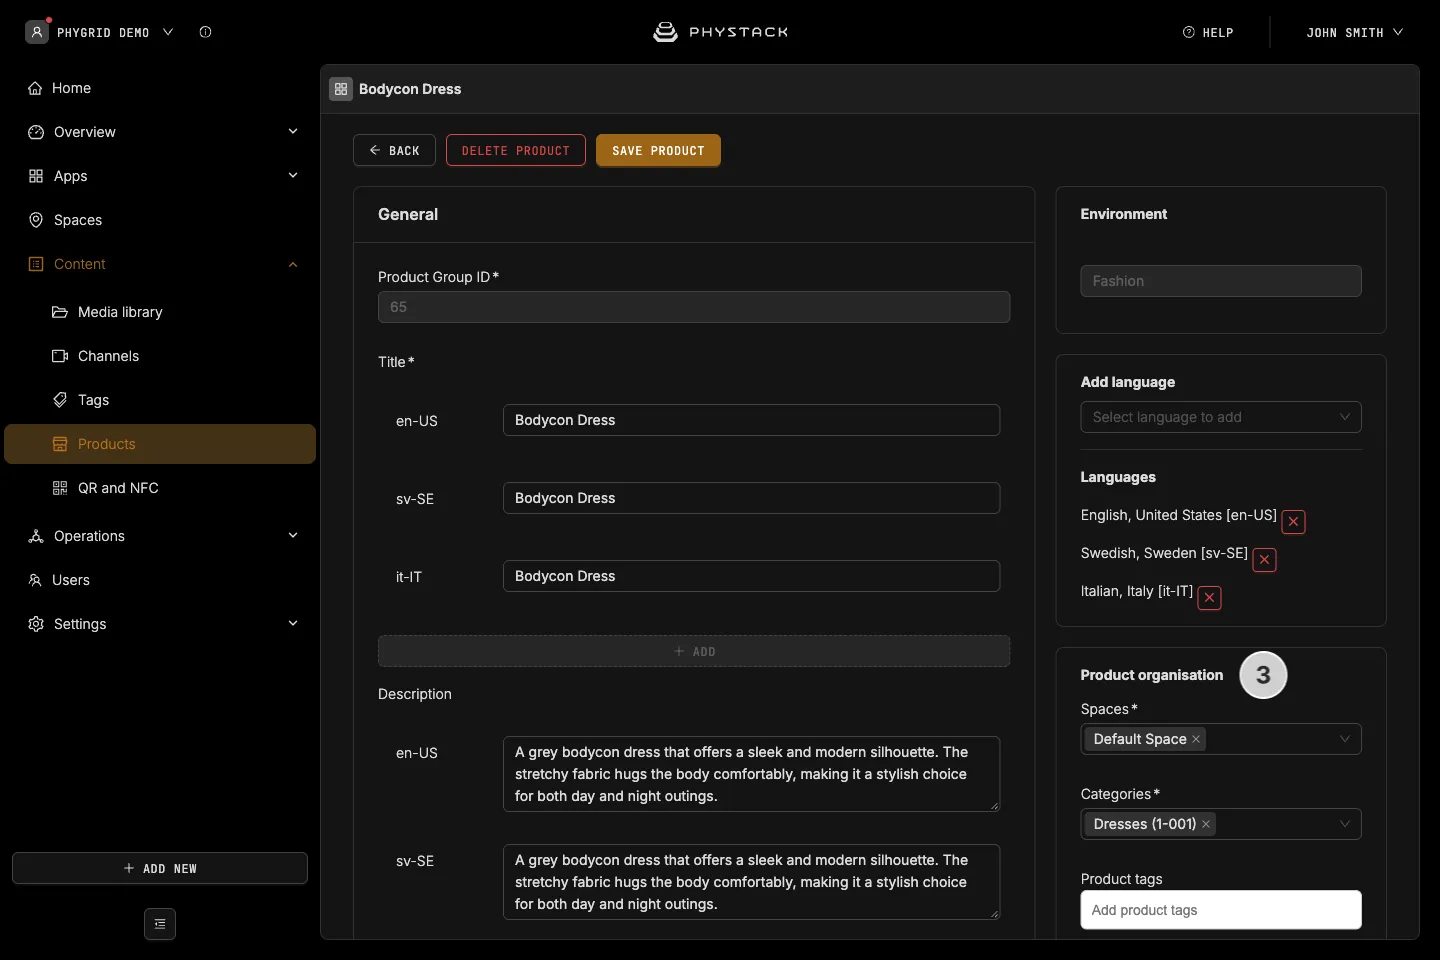Remove Swedish sv-SE language

(1264, 560)
